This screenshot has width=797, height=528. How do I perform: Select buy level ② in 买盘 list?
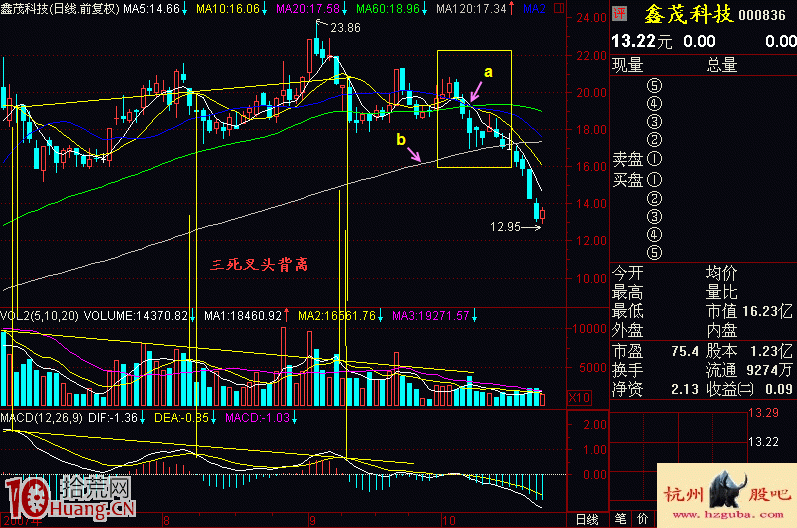tap(654, 198)
